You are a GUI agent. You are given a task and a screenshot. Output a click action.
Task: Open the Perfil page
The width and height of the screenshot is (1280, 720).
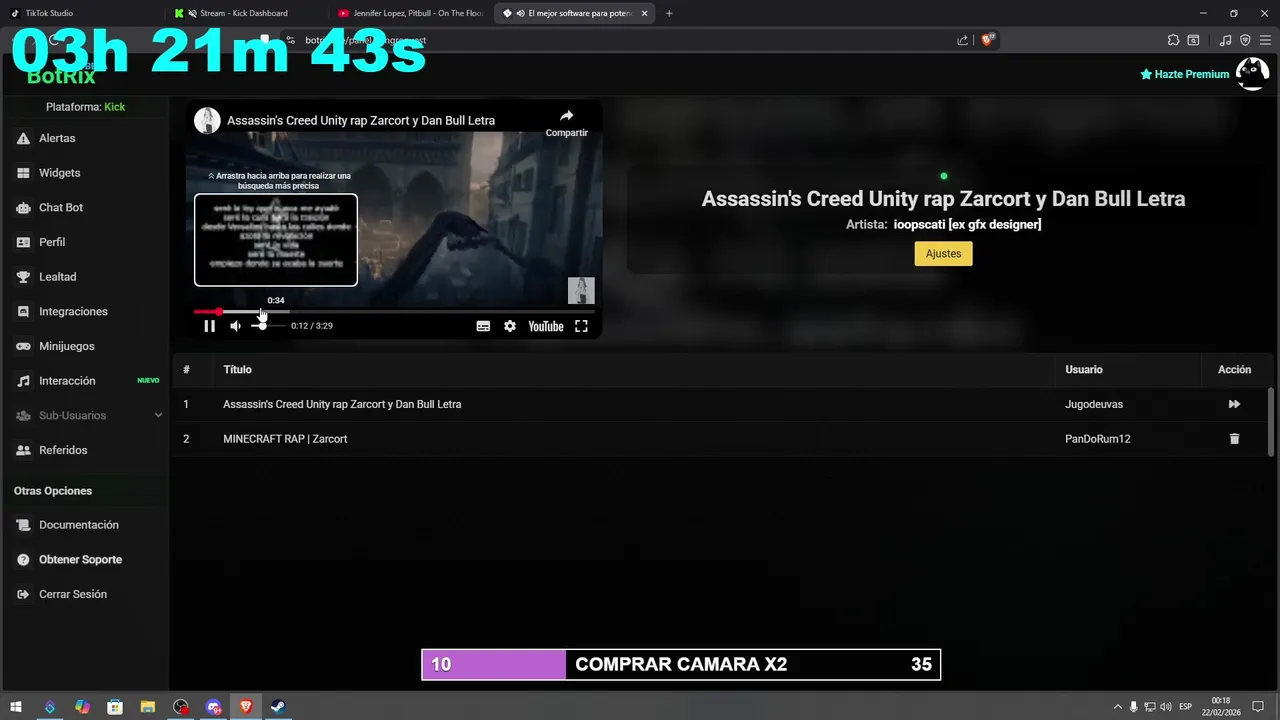point(52,242)
